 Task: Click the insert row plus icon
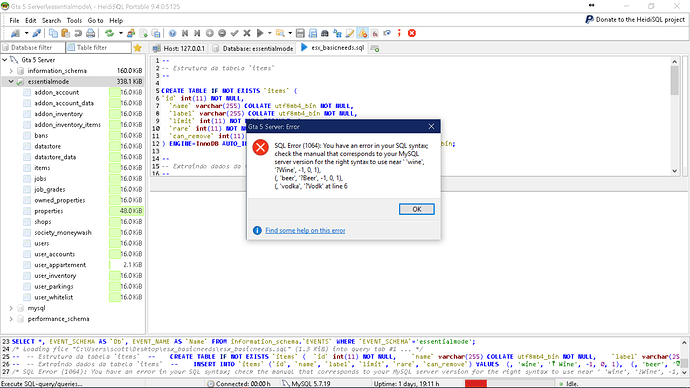[209, 33]
